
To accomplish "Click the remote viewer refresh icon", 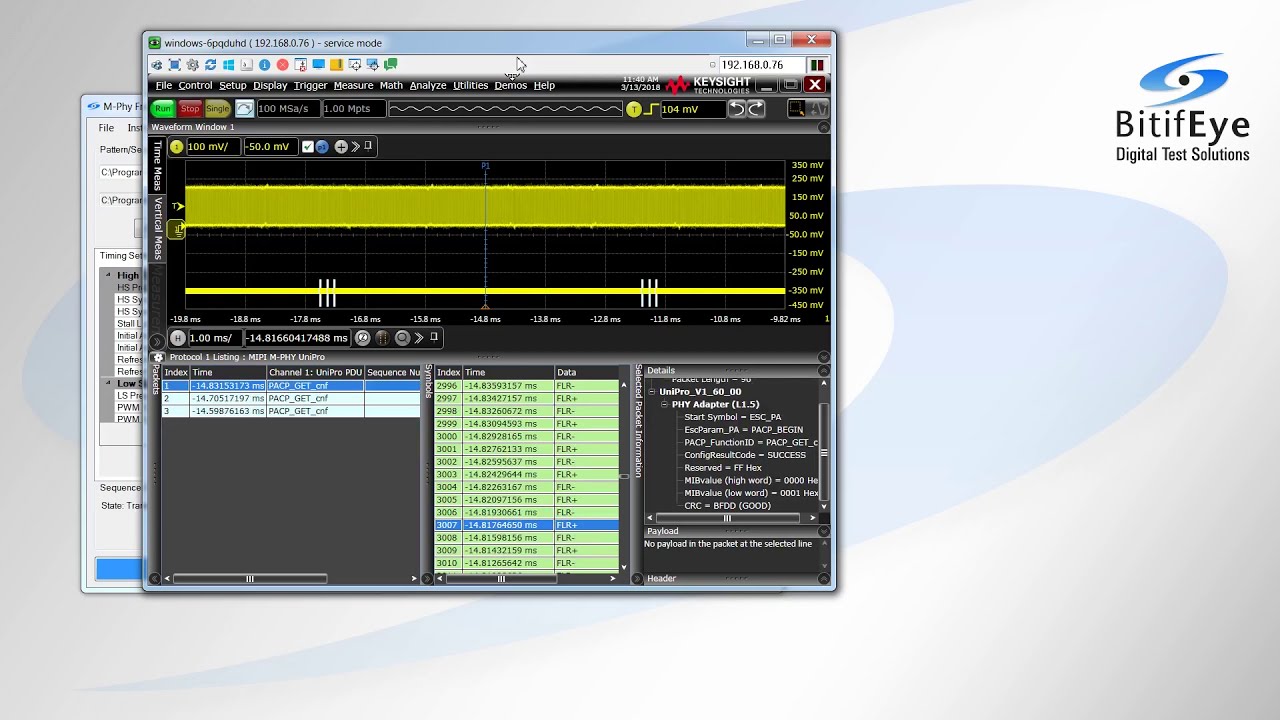I will click(210, 65).
